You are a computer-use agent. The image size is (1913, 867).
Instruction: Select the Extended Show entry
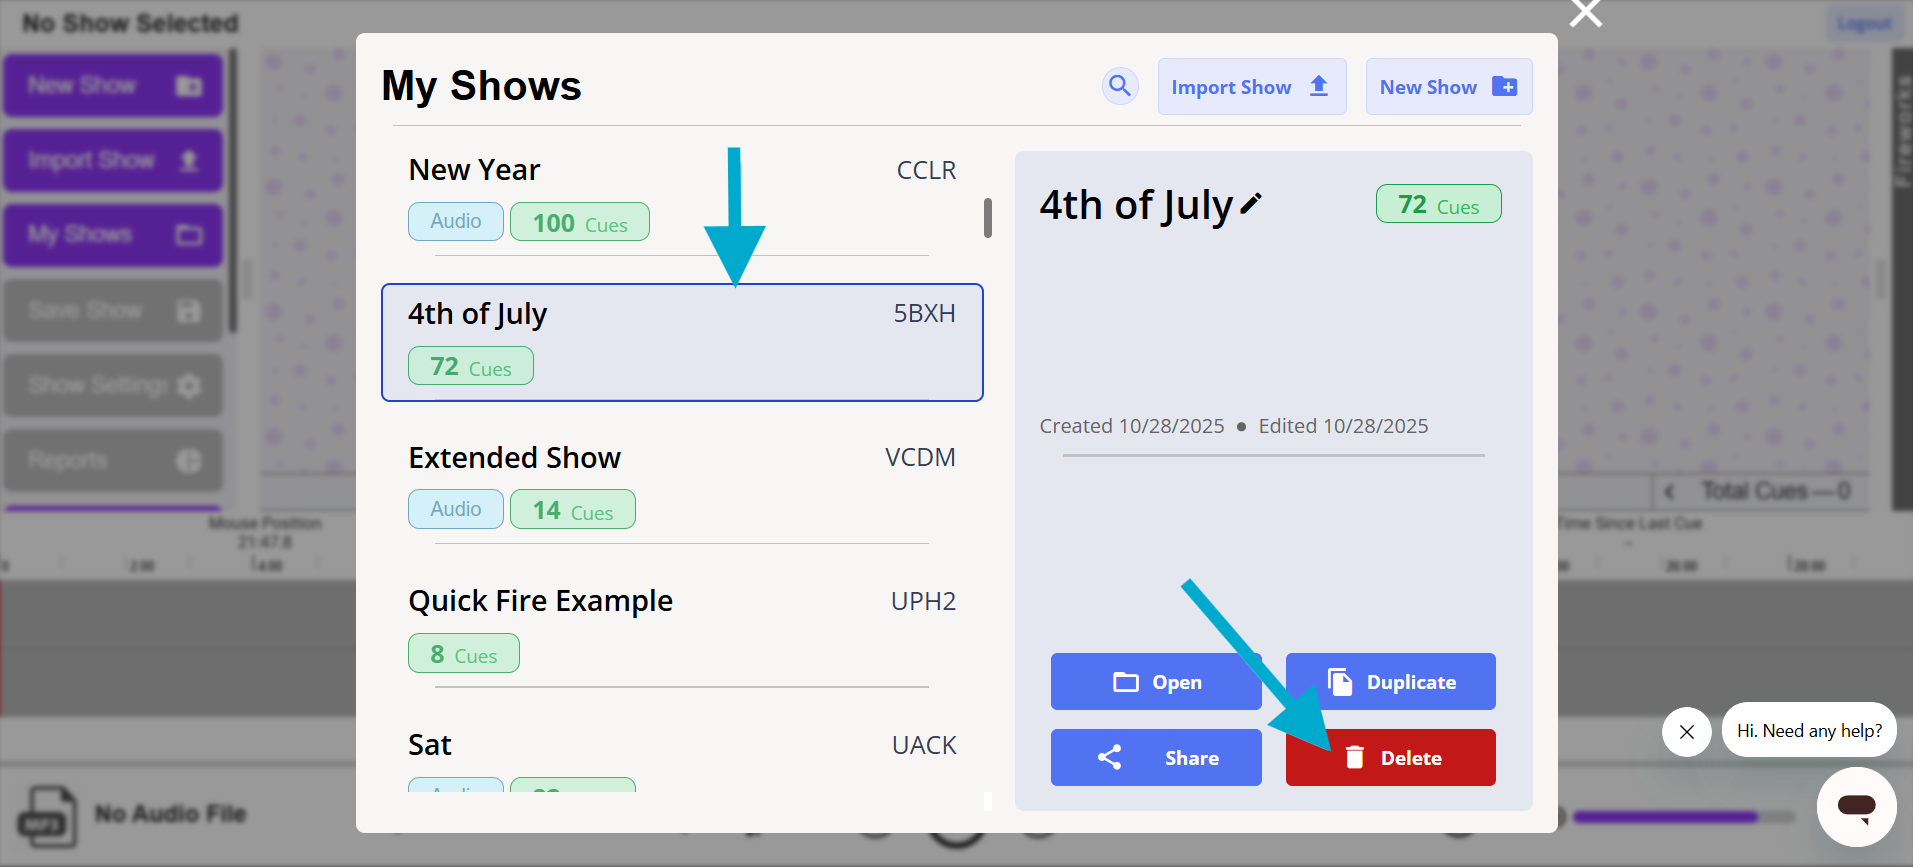pyautogui.click(x=680, y=458)
